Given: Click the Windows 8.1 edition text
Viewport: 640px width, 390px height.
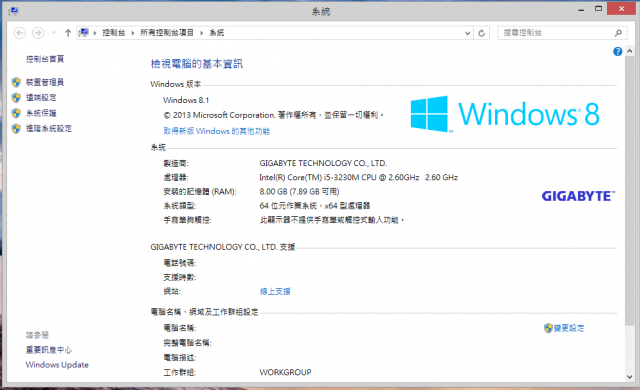Looking at the screenshot, I should pos(186,100).
